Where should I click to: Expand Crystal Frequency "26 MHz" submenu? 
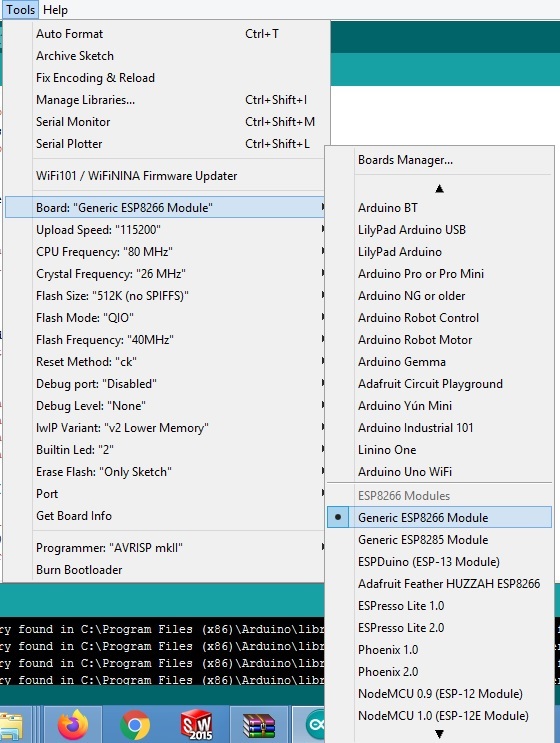[165, 274]
